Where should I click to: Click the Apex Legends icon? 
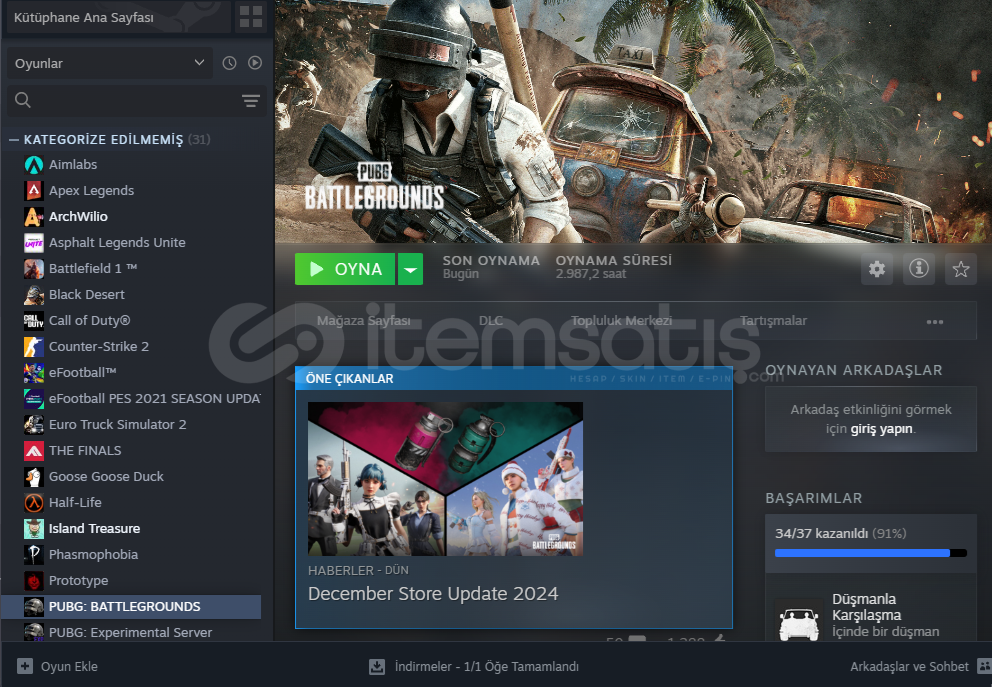[34, 190]
